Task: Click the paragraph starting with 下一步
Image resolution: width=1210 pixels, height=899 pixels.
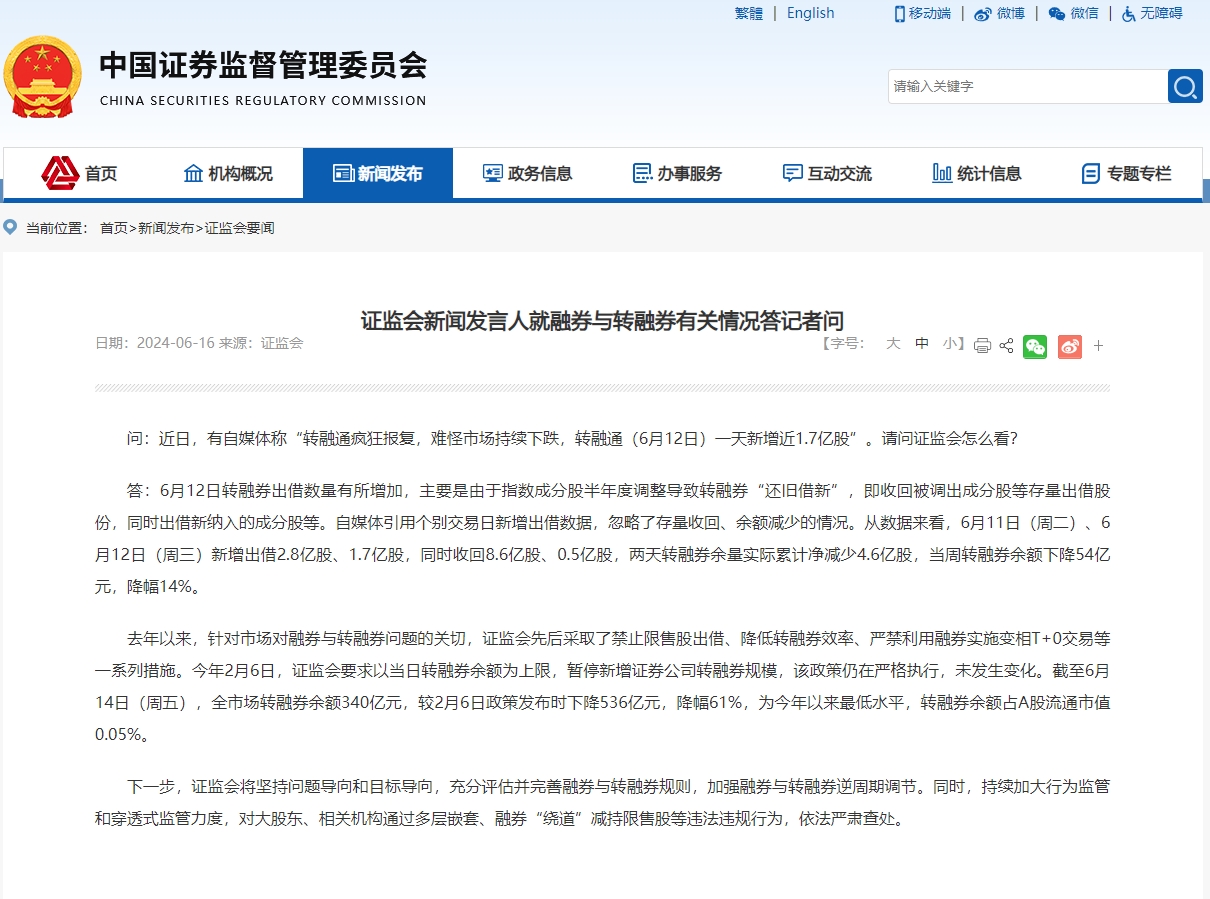Action: [602, 803]
